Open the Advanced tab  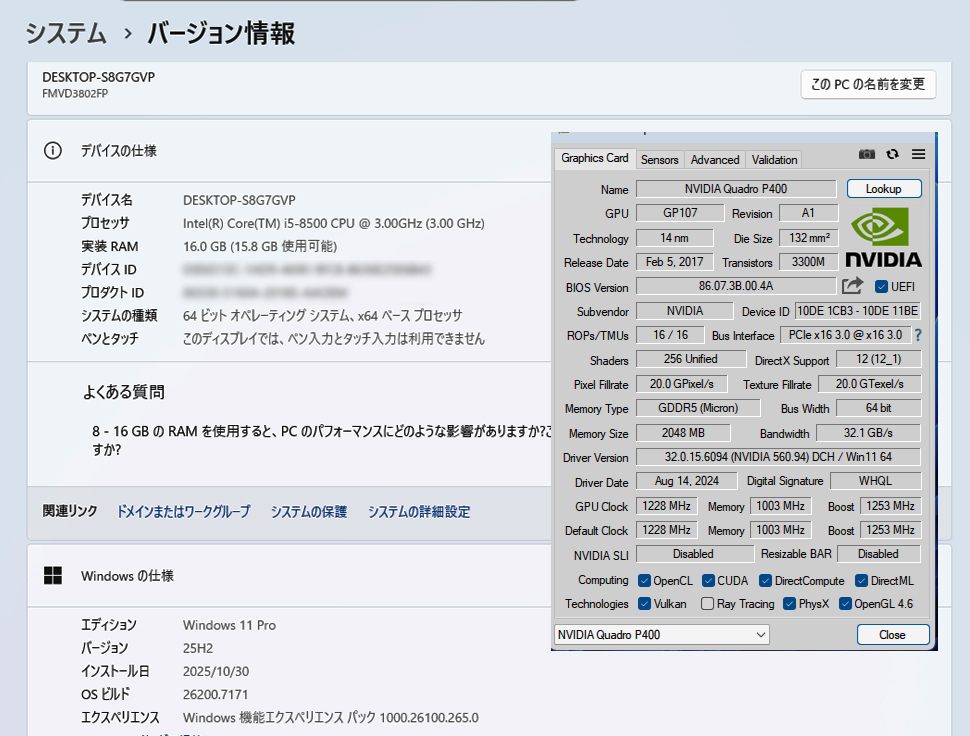715,160
